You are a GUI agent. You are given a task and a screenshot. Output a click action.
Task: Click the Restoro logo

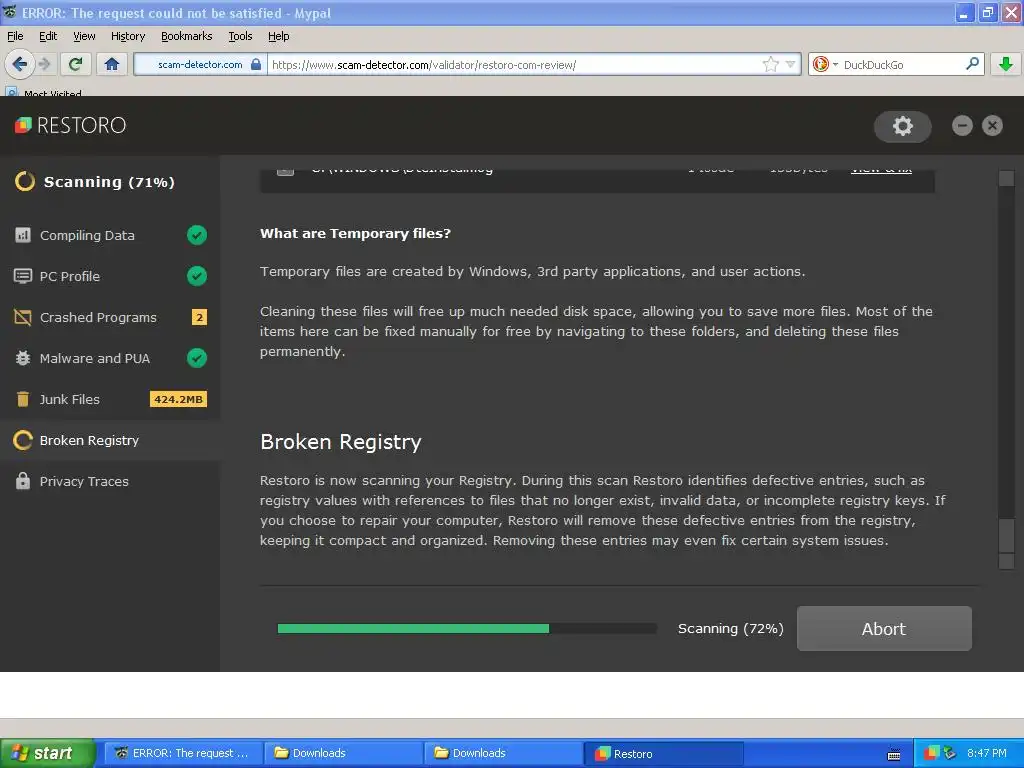click(71, 125)
